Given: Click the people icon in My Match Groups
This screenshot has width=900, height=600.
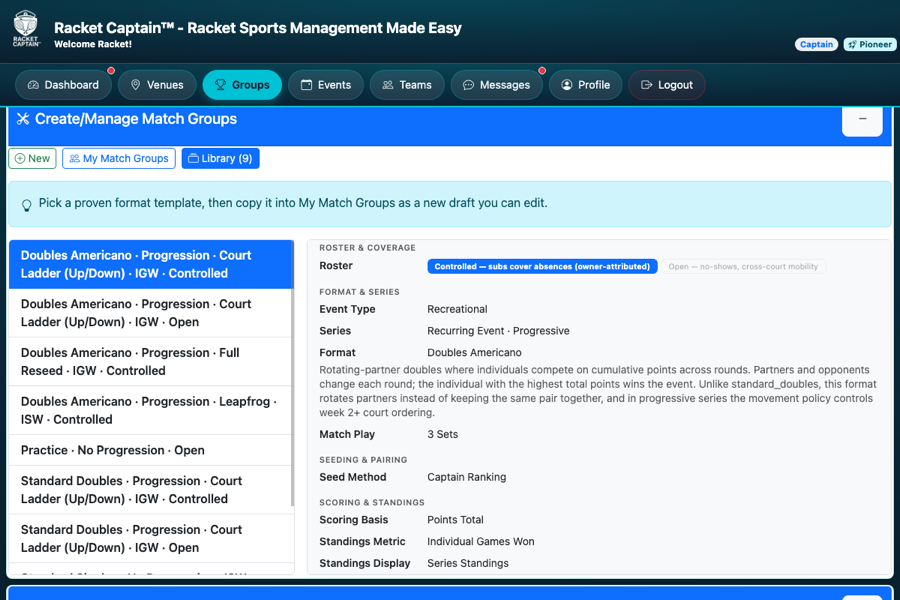Looking at the screenshot, I should coord(75,158).
